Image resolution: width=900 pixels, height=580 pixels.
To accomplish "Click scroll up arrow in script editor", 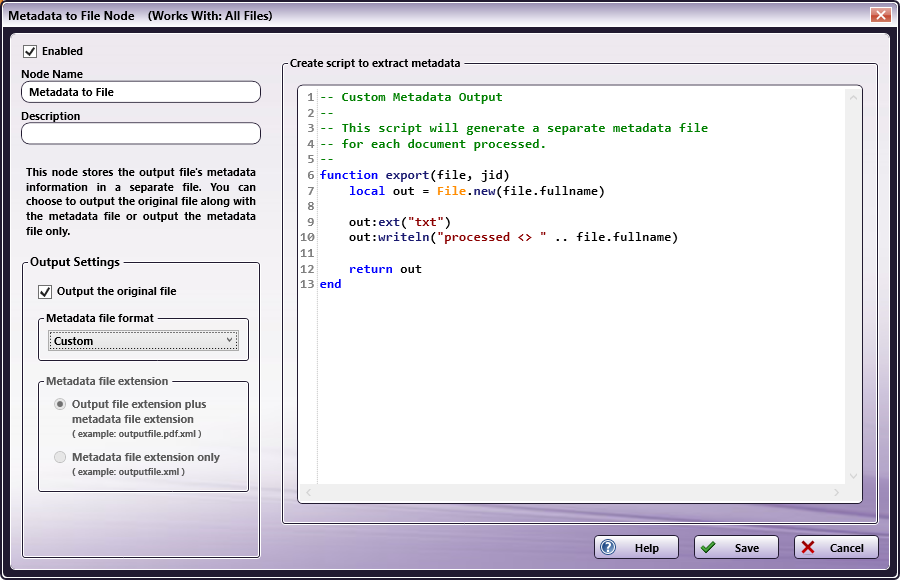I will click(854, 98).
